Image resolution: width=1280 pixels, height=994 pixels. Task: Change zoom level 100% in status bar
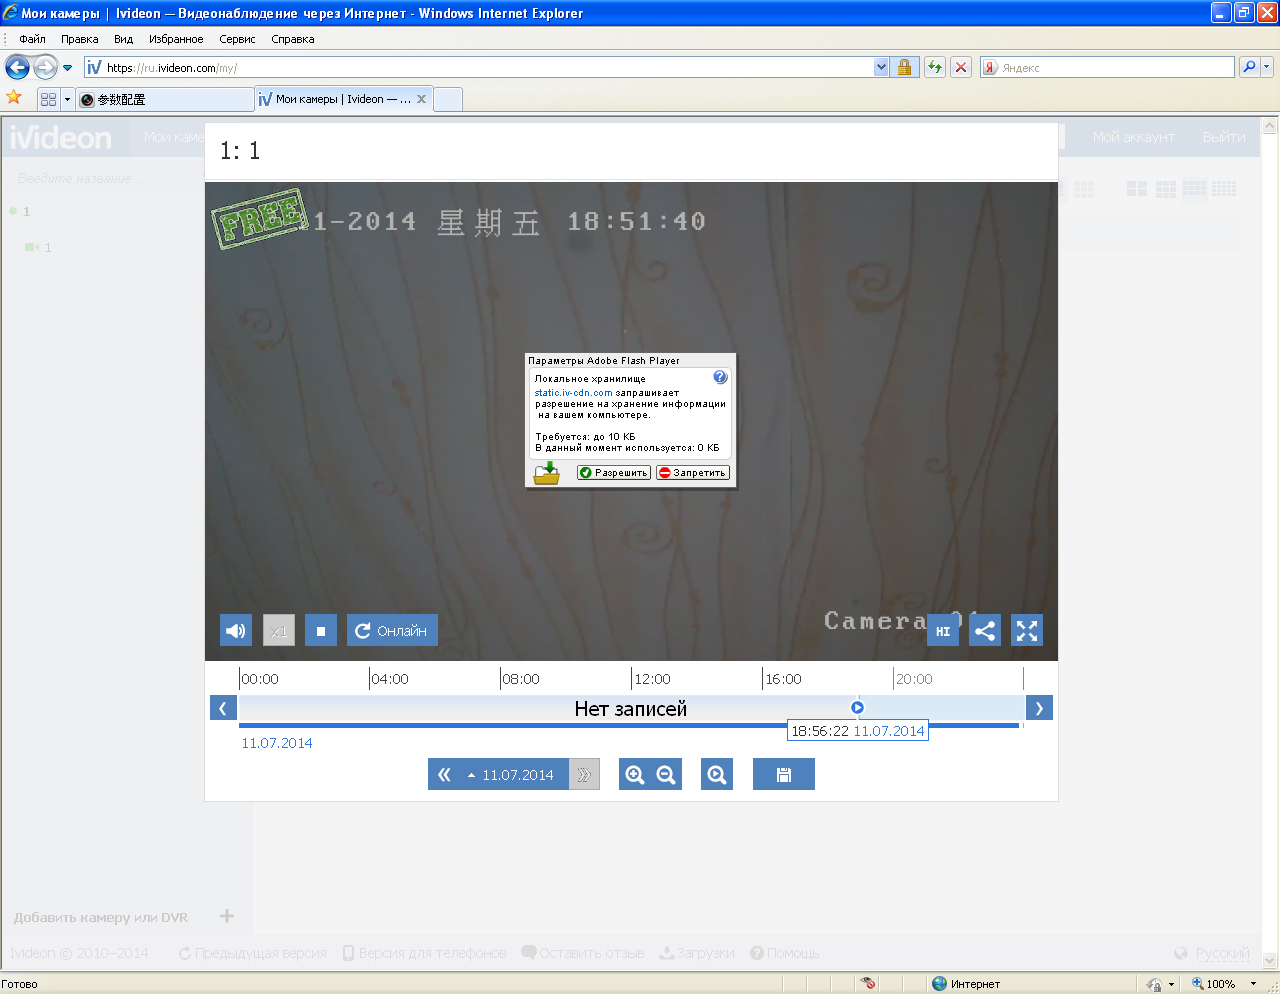pyautogui.click(x=1224, y=984)
